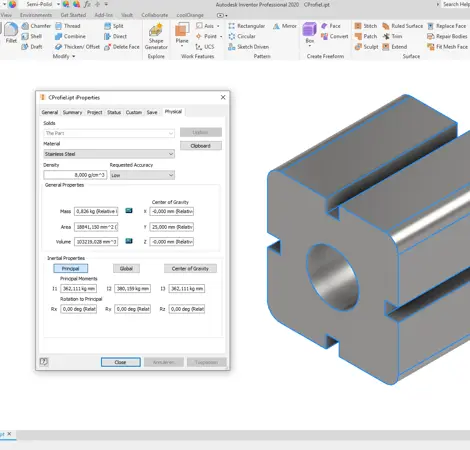Viewport: 470px width, 450px height.
Task: Click the Area value field
Action: (x=96, y=227)
